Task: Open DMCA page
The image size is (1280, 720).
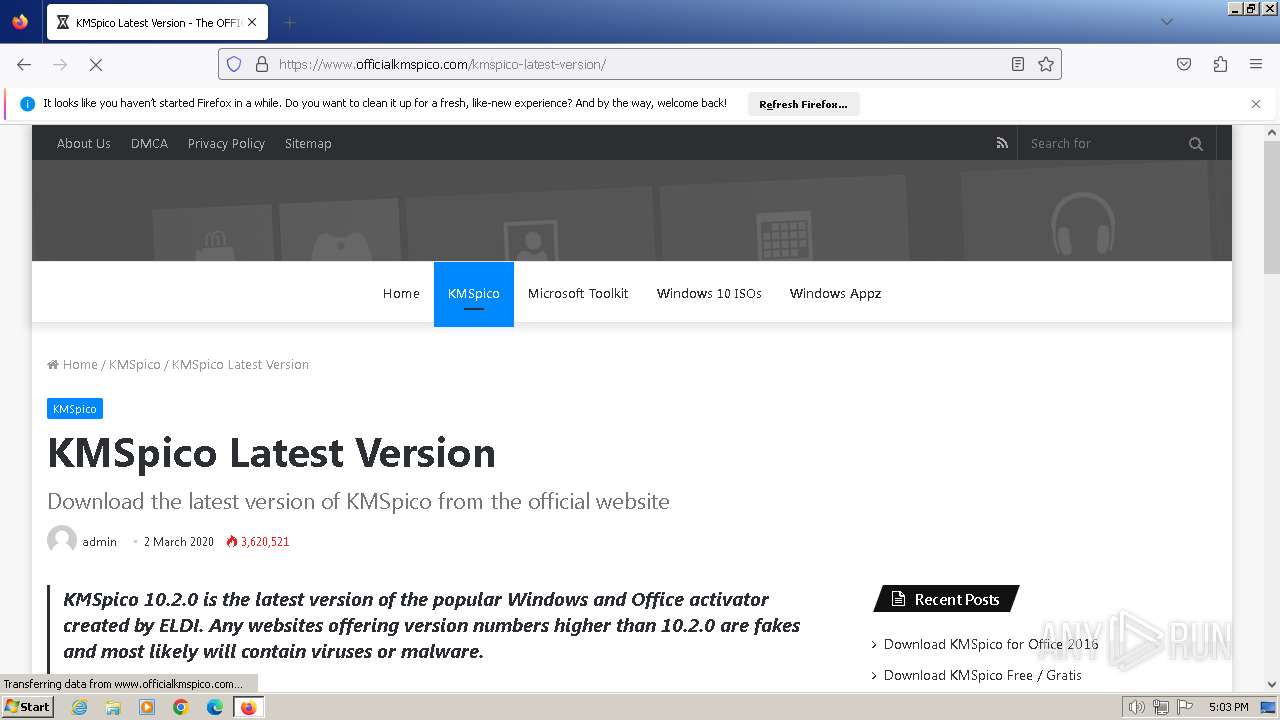Action: click(149, 143)
